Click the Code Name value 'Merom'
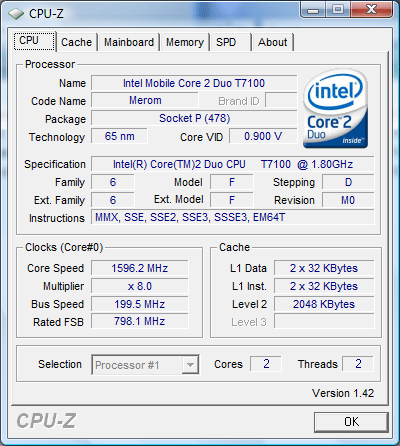 (145, 100)
